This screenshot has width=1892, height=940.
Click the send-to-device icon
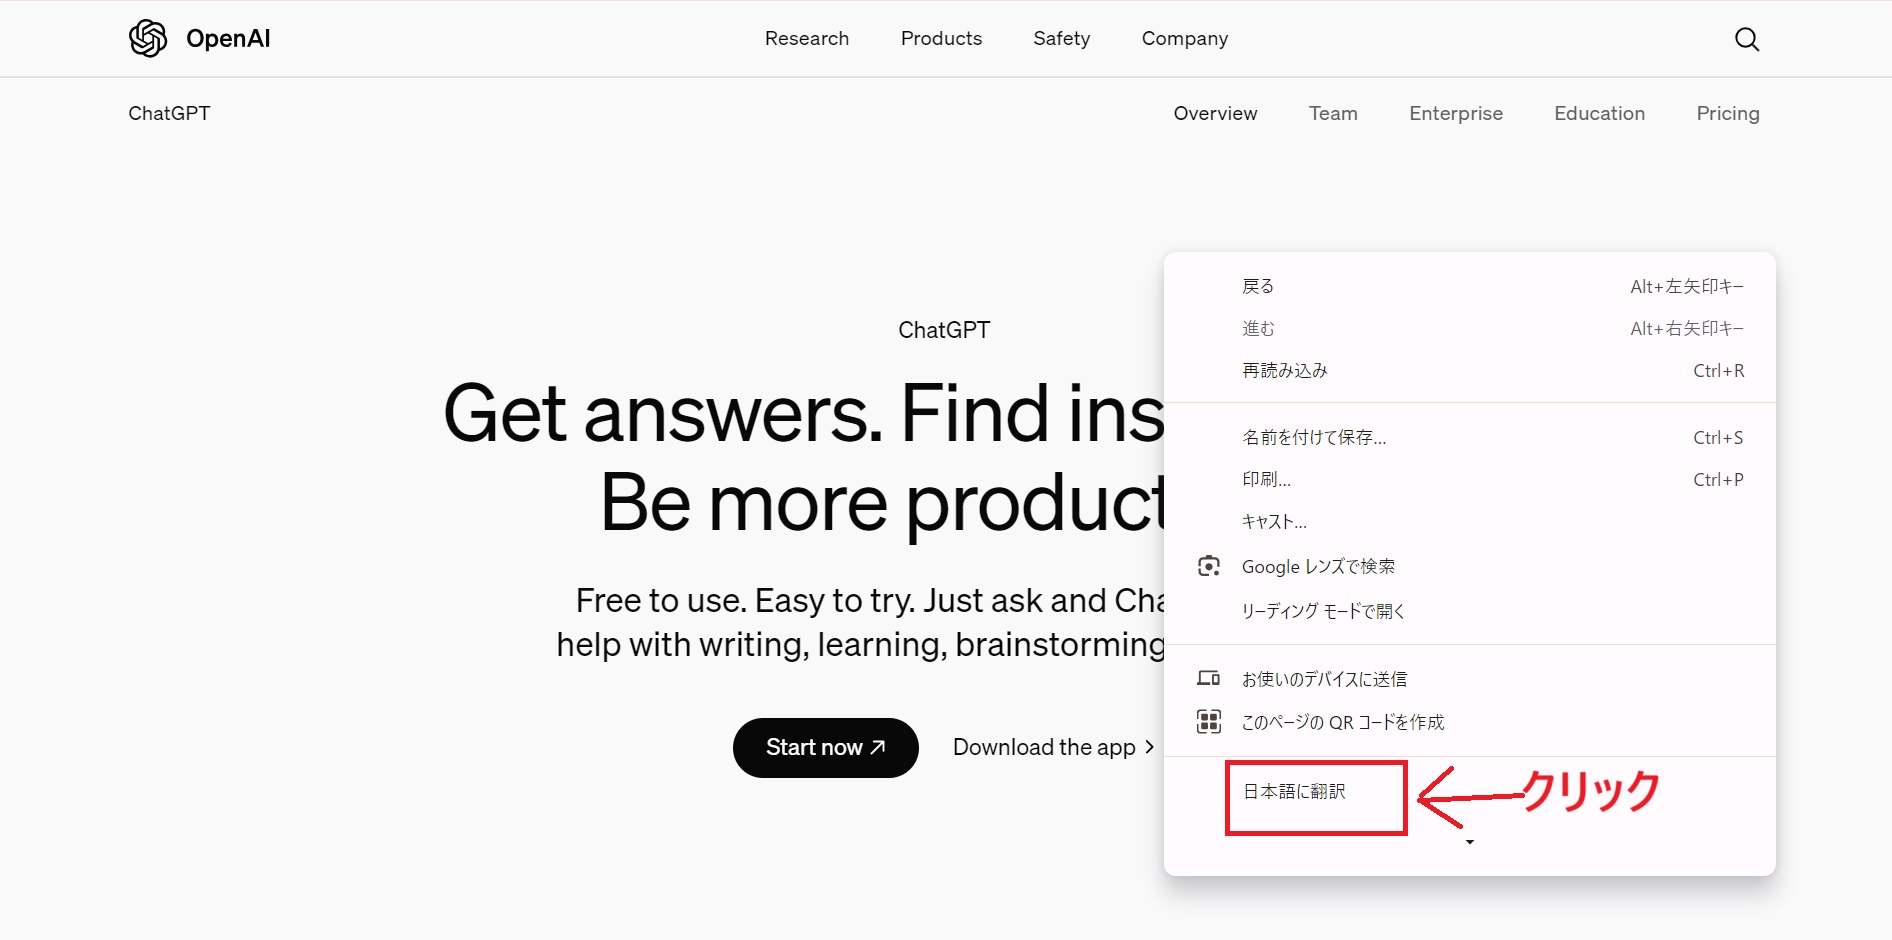tap(1208, 678)
